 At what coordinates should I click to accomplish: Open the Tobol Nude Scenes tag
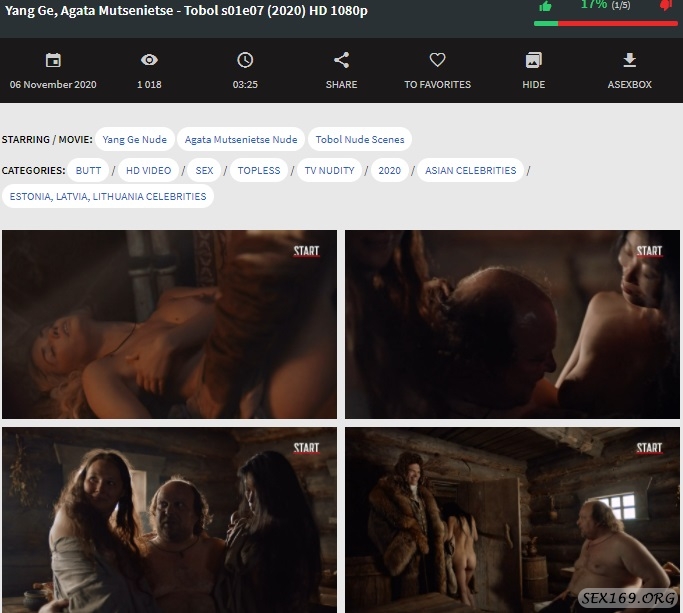[x=359, y=140]
